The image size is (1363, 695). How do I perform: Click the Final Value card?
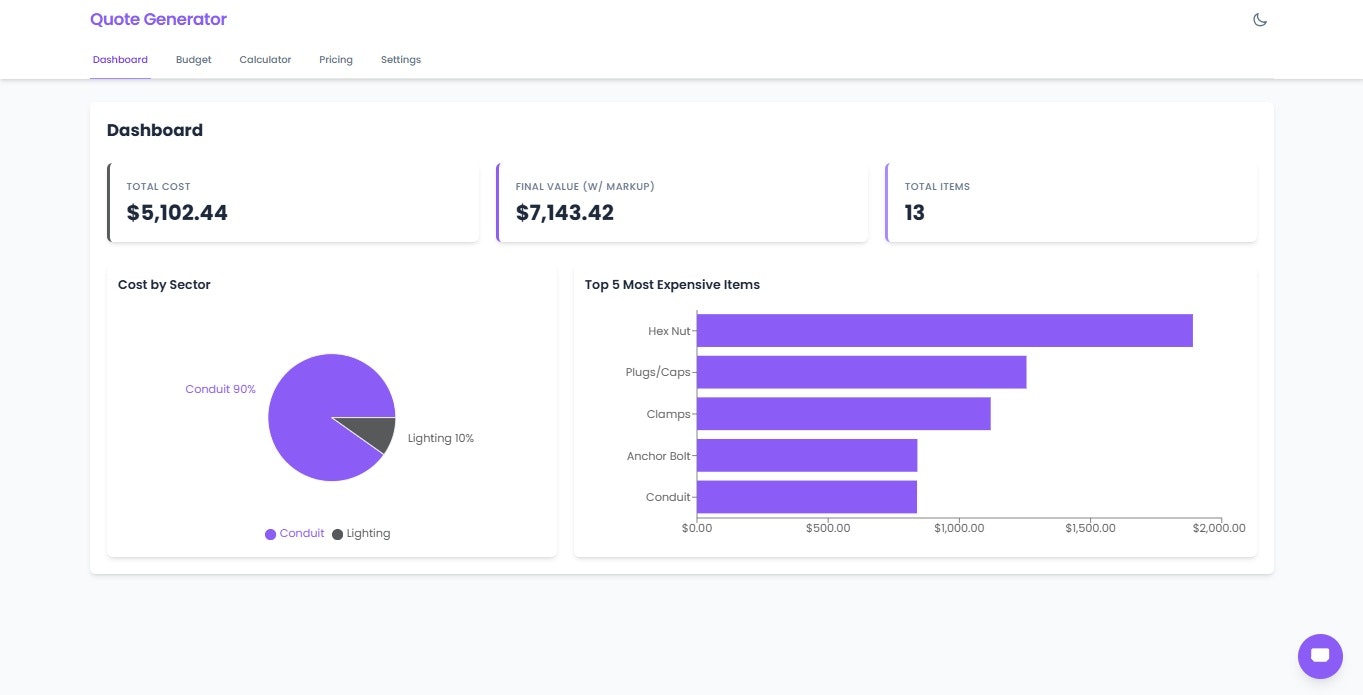pos(681,201)
